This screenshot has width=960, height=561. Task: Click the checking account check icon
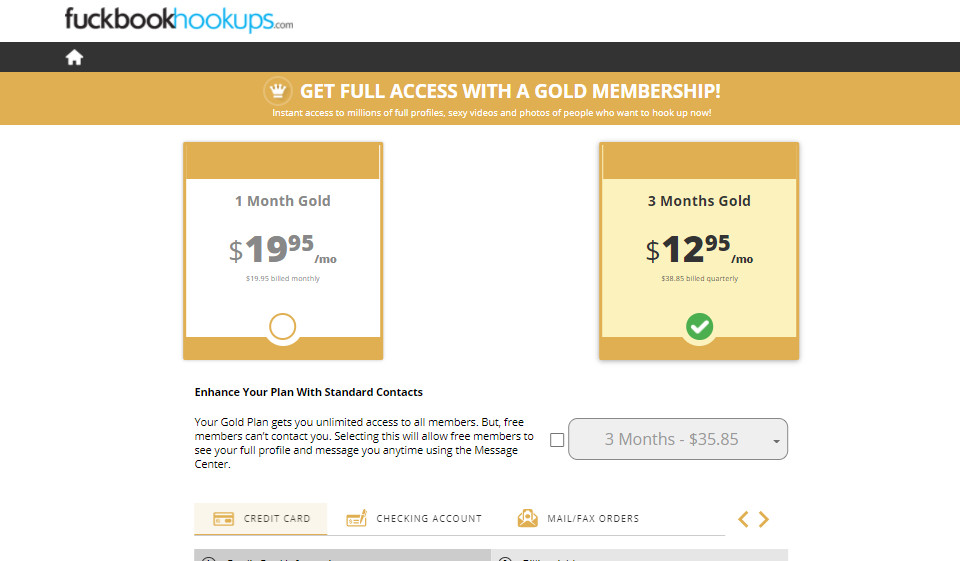tap(356, 518)
